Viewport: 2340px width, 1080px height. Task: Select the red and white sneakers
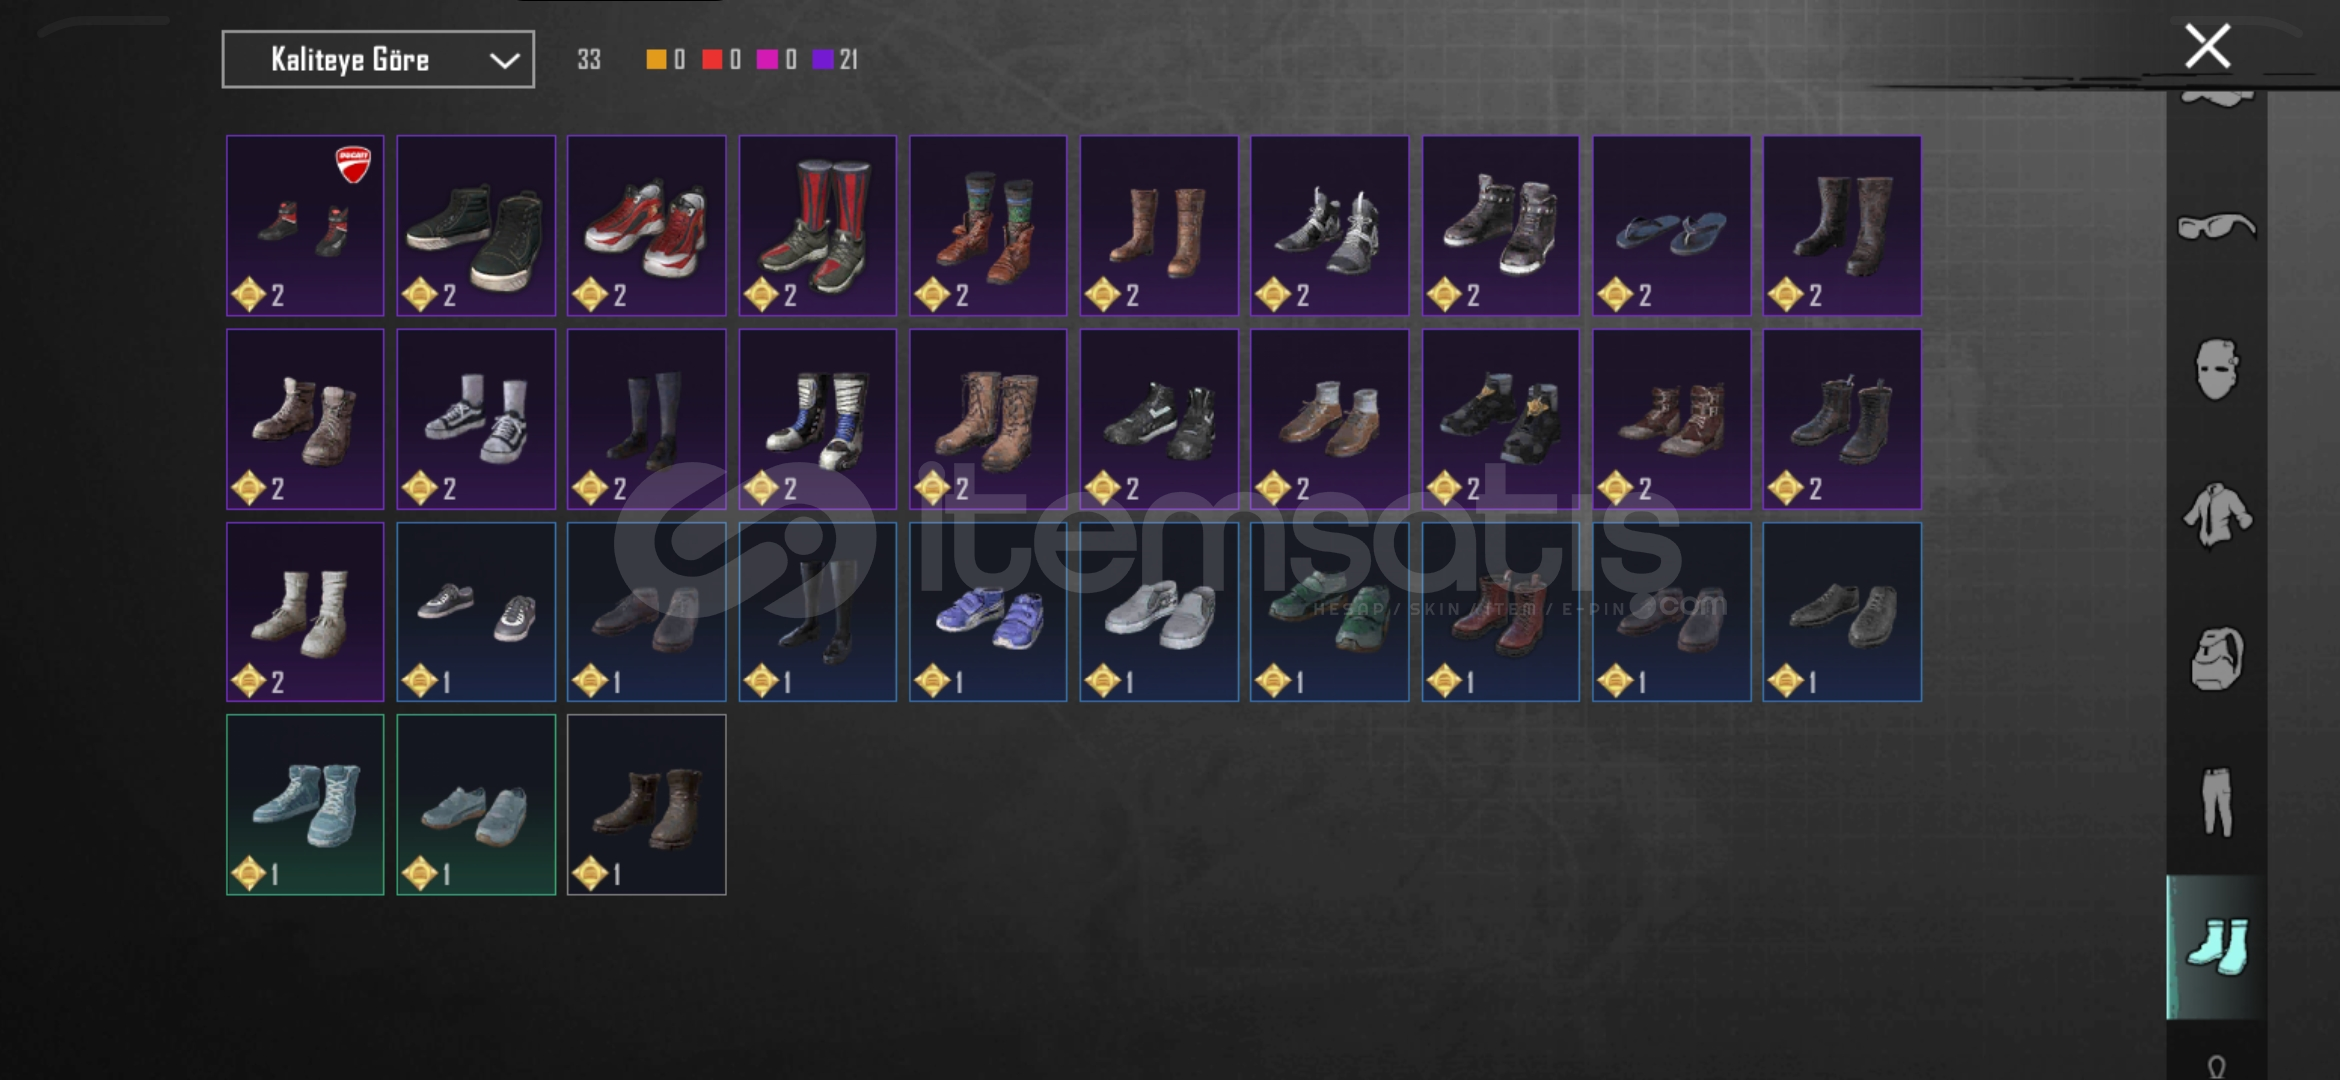click(647, 226)
